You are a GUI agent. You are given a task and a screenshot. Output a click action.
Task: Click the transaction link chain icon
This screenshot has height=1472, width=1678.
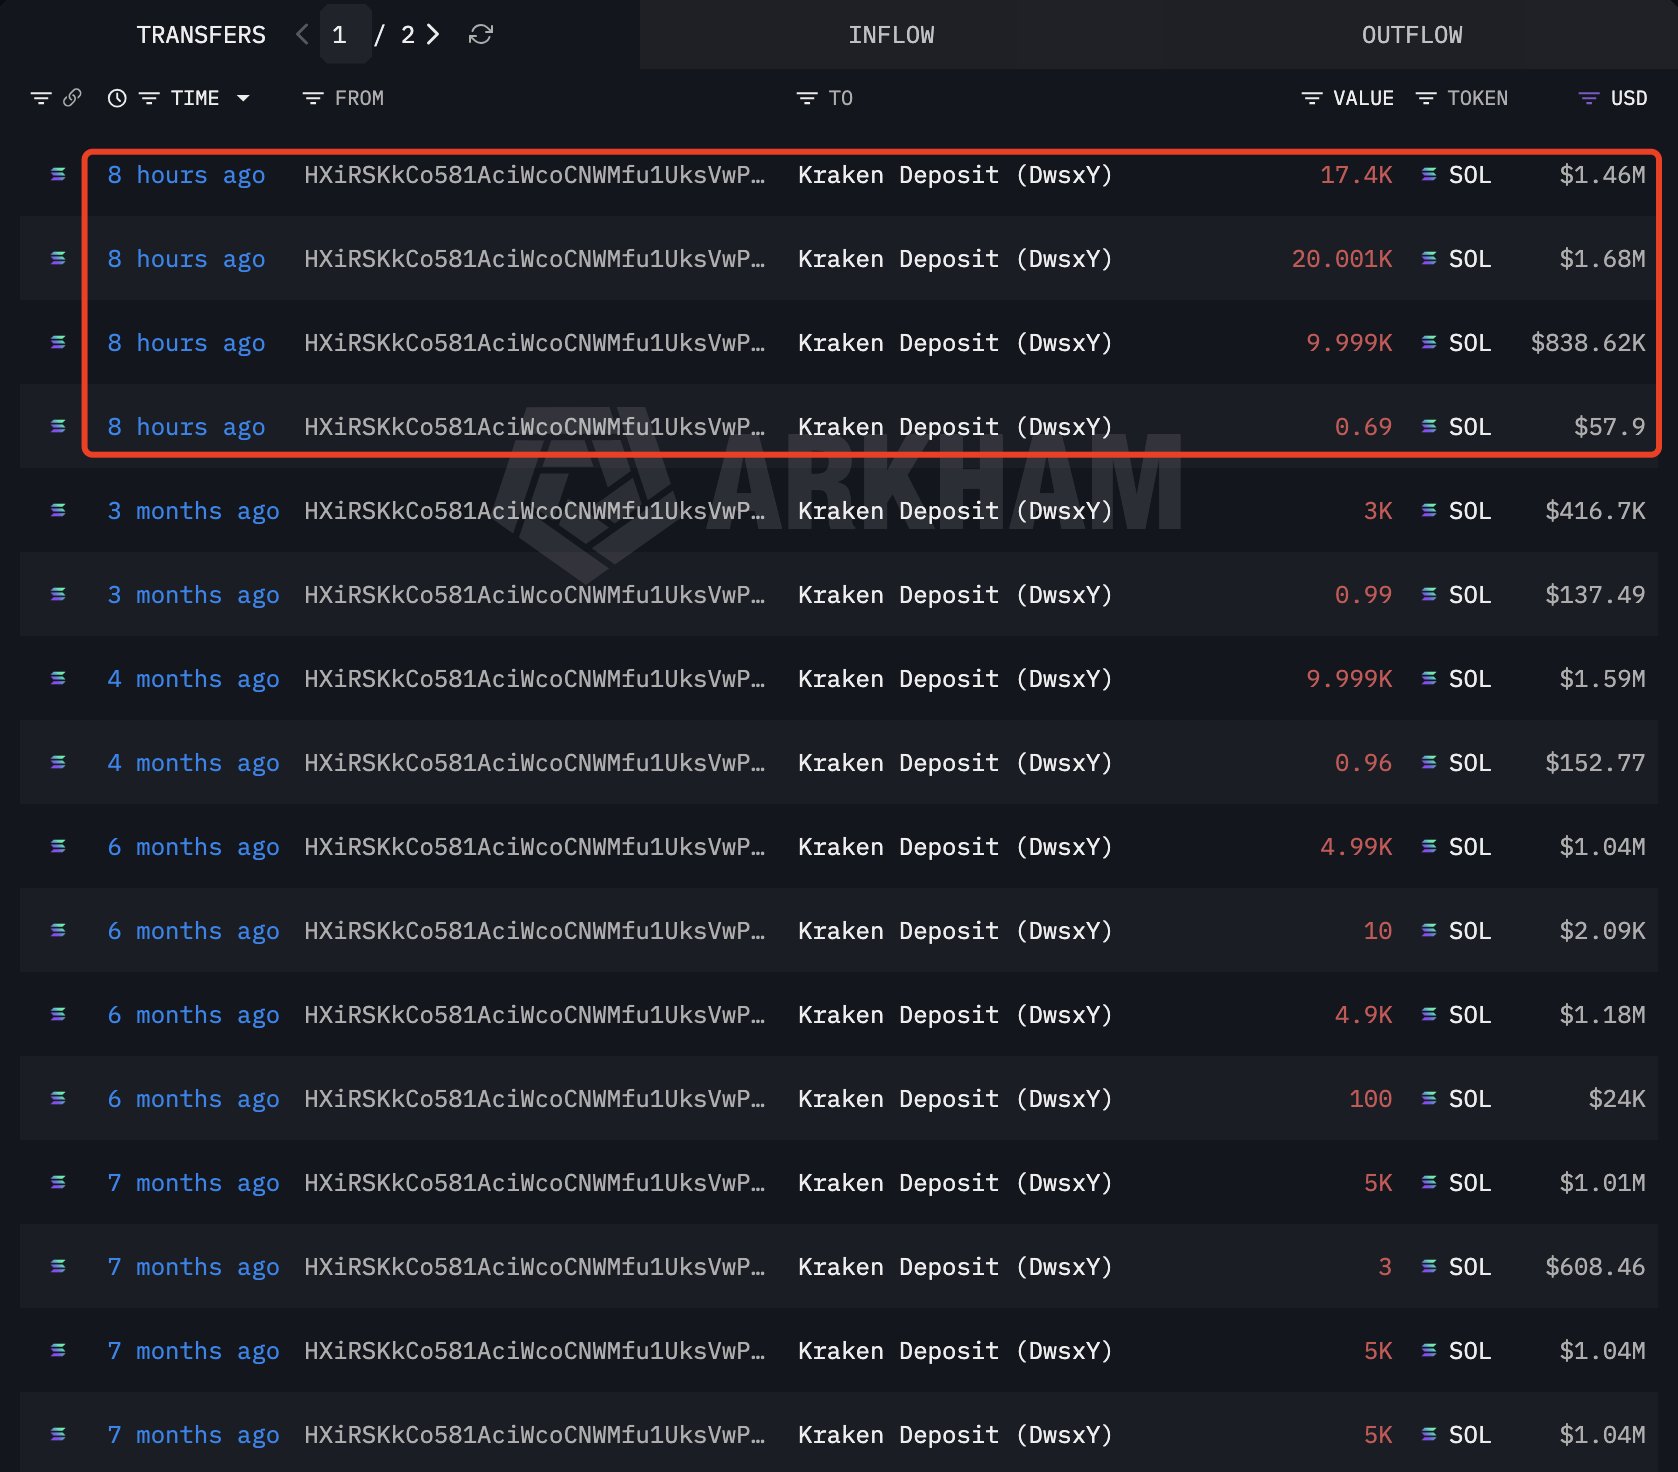point(72,98)
